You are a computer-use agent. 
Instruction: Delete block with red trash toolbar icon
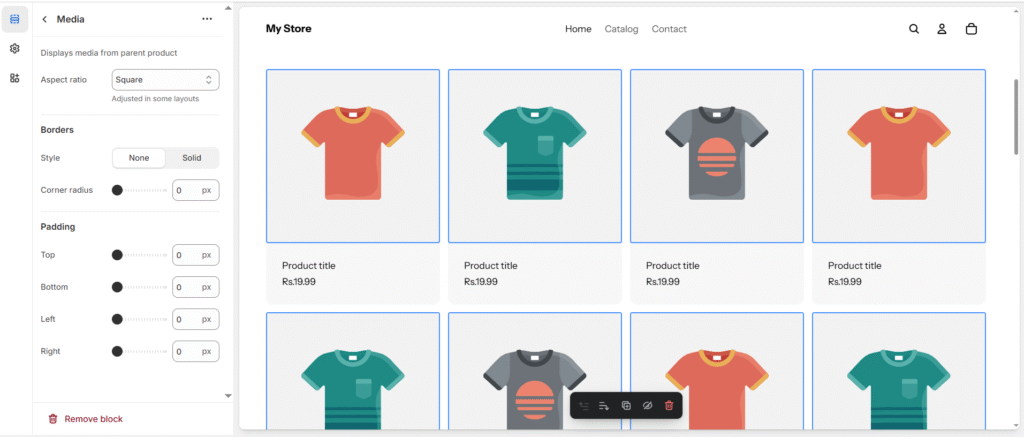669,405
